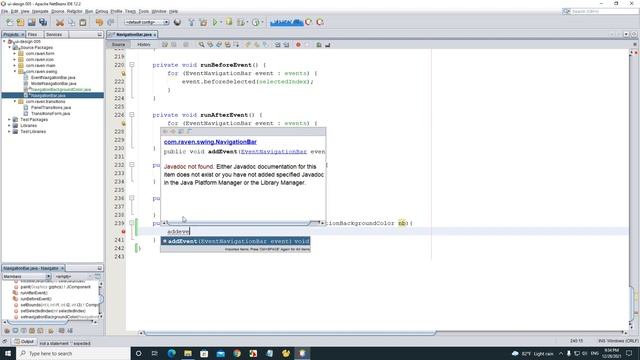Image resolution: width=640 pixels, height=360 pixels.
Task: Select runAfterEvent() in Navigator list
Action: [34, 293]
